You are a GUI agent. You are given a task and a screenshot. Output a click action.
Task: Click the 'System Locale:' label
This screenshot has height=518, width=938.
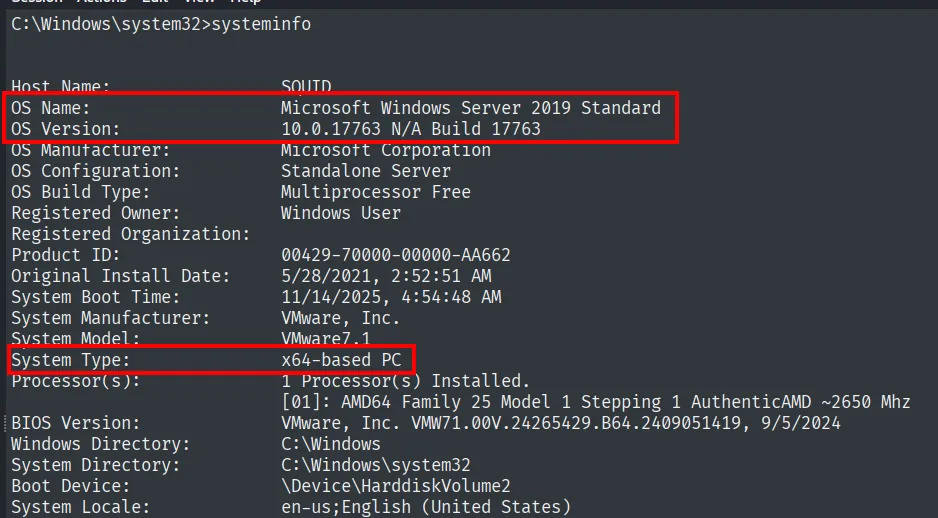tap(81, 507)
